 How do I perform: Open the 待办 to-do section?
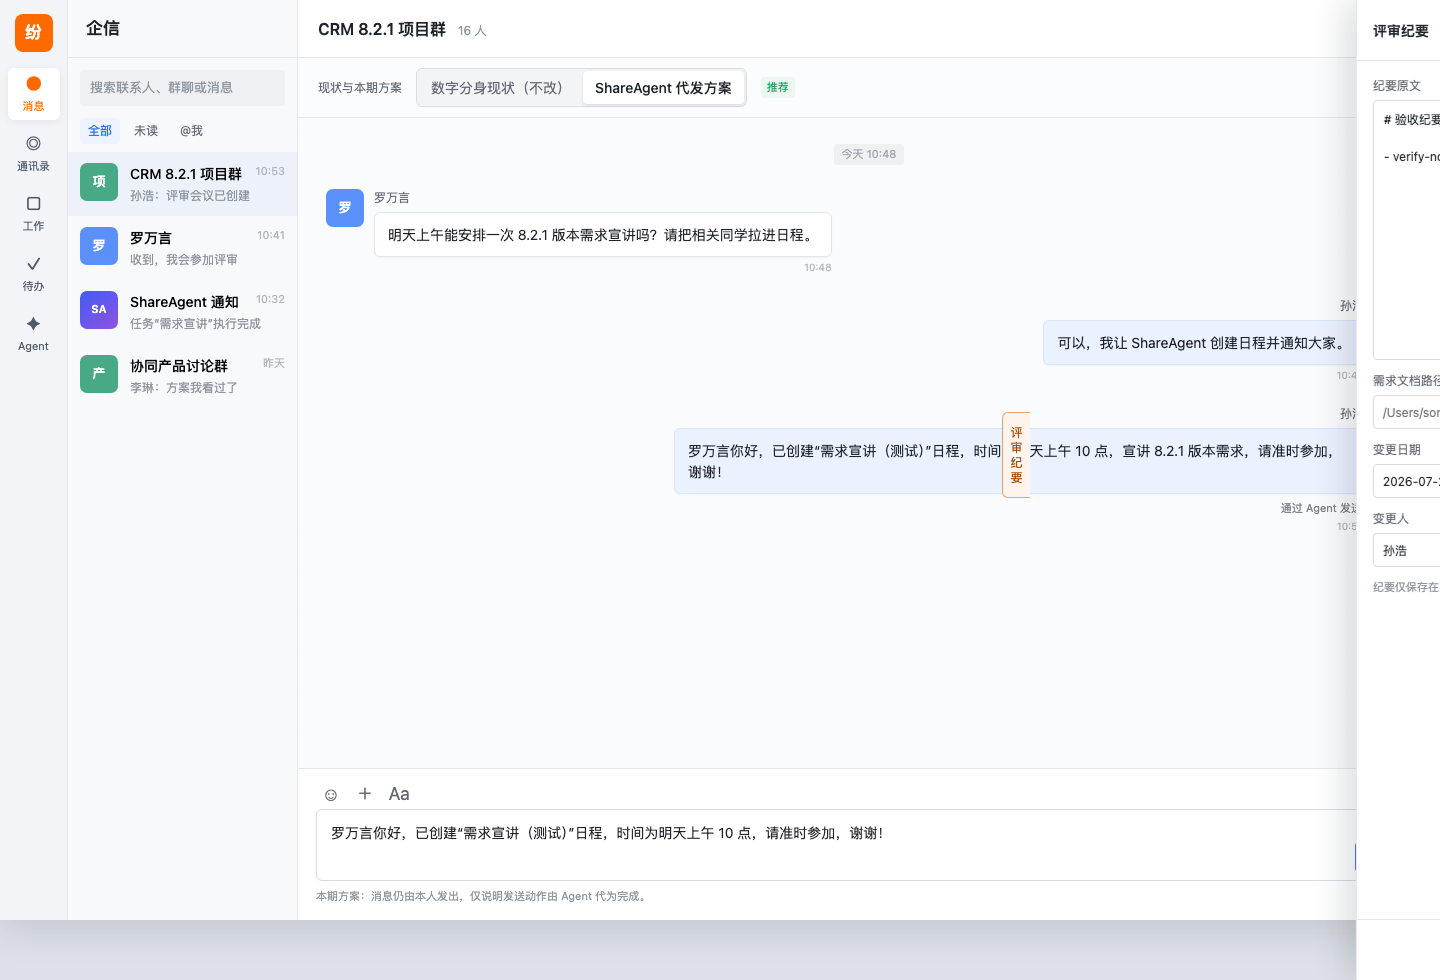pyautogui.click(x=34, y=274)
